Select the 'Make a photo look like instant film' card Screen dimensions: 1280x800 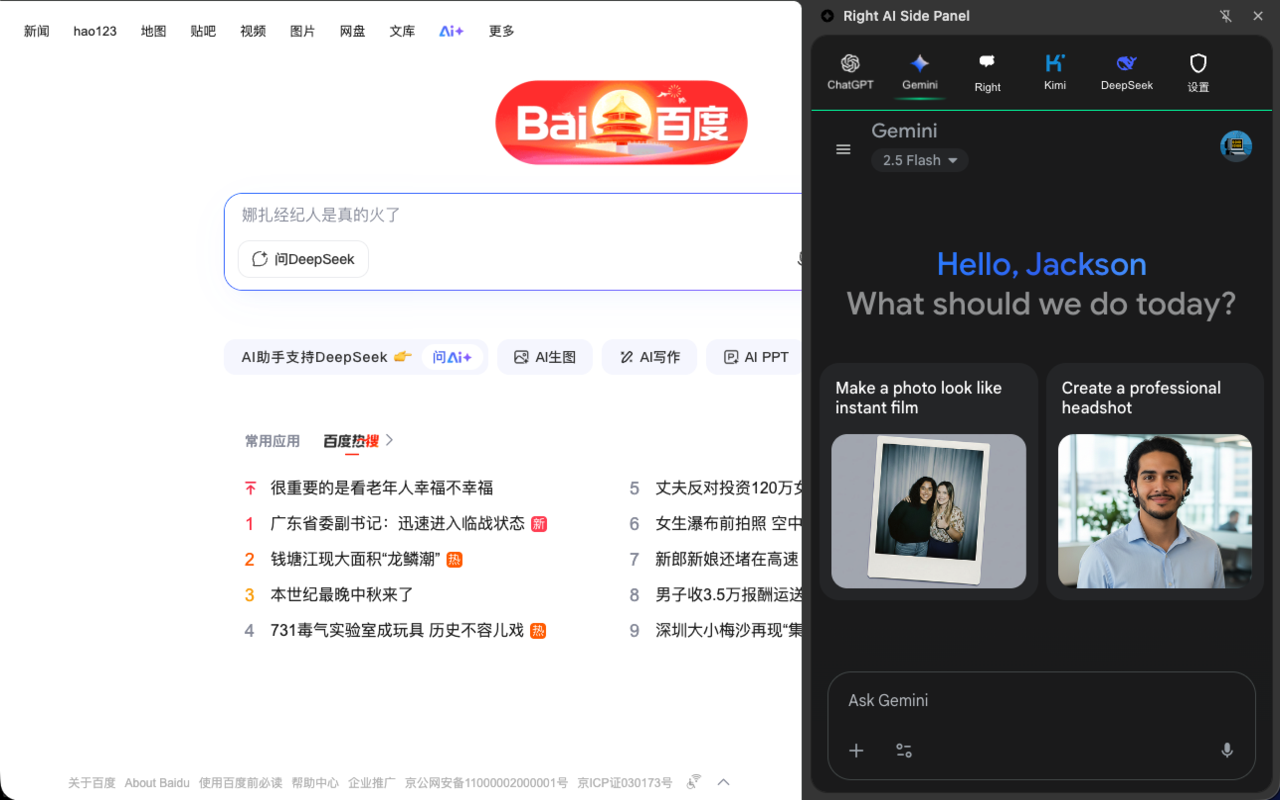[x=928, y=481]
